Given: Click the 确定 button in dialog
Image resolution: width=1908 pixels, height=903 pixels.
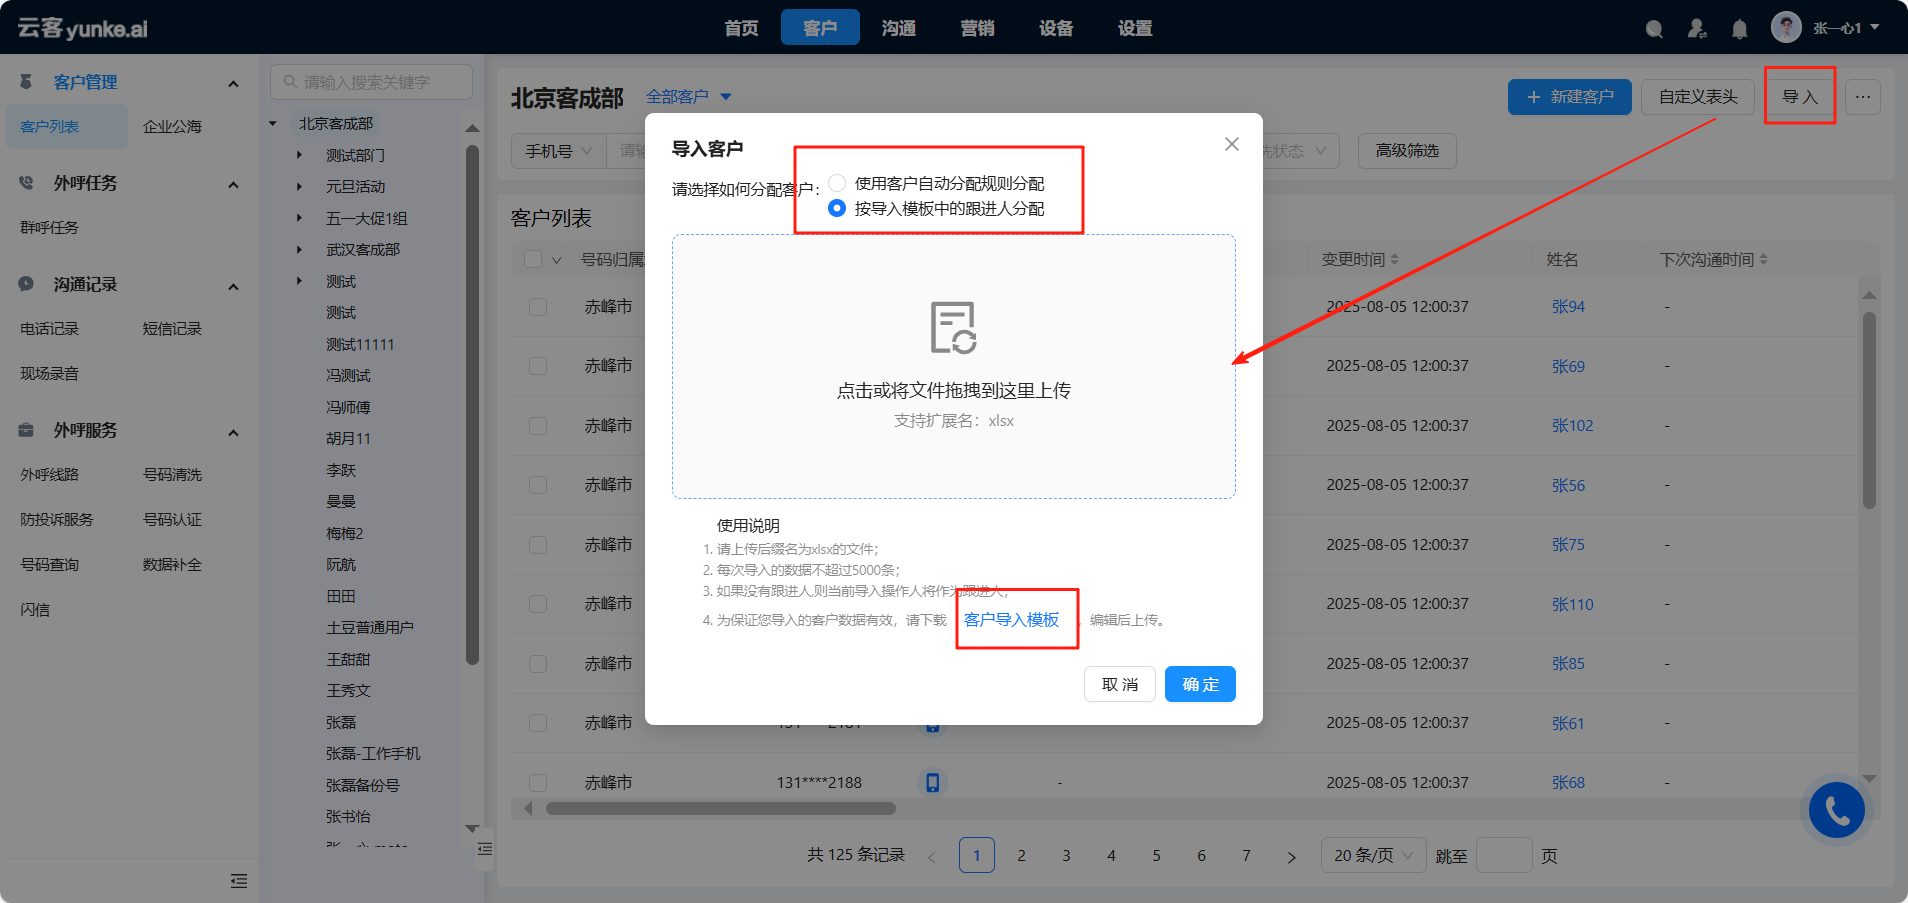Looking at the screenshot, I should [x=1200, y=684].
